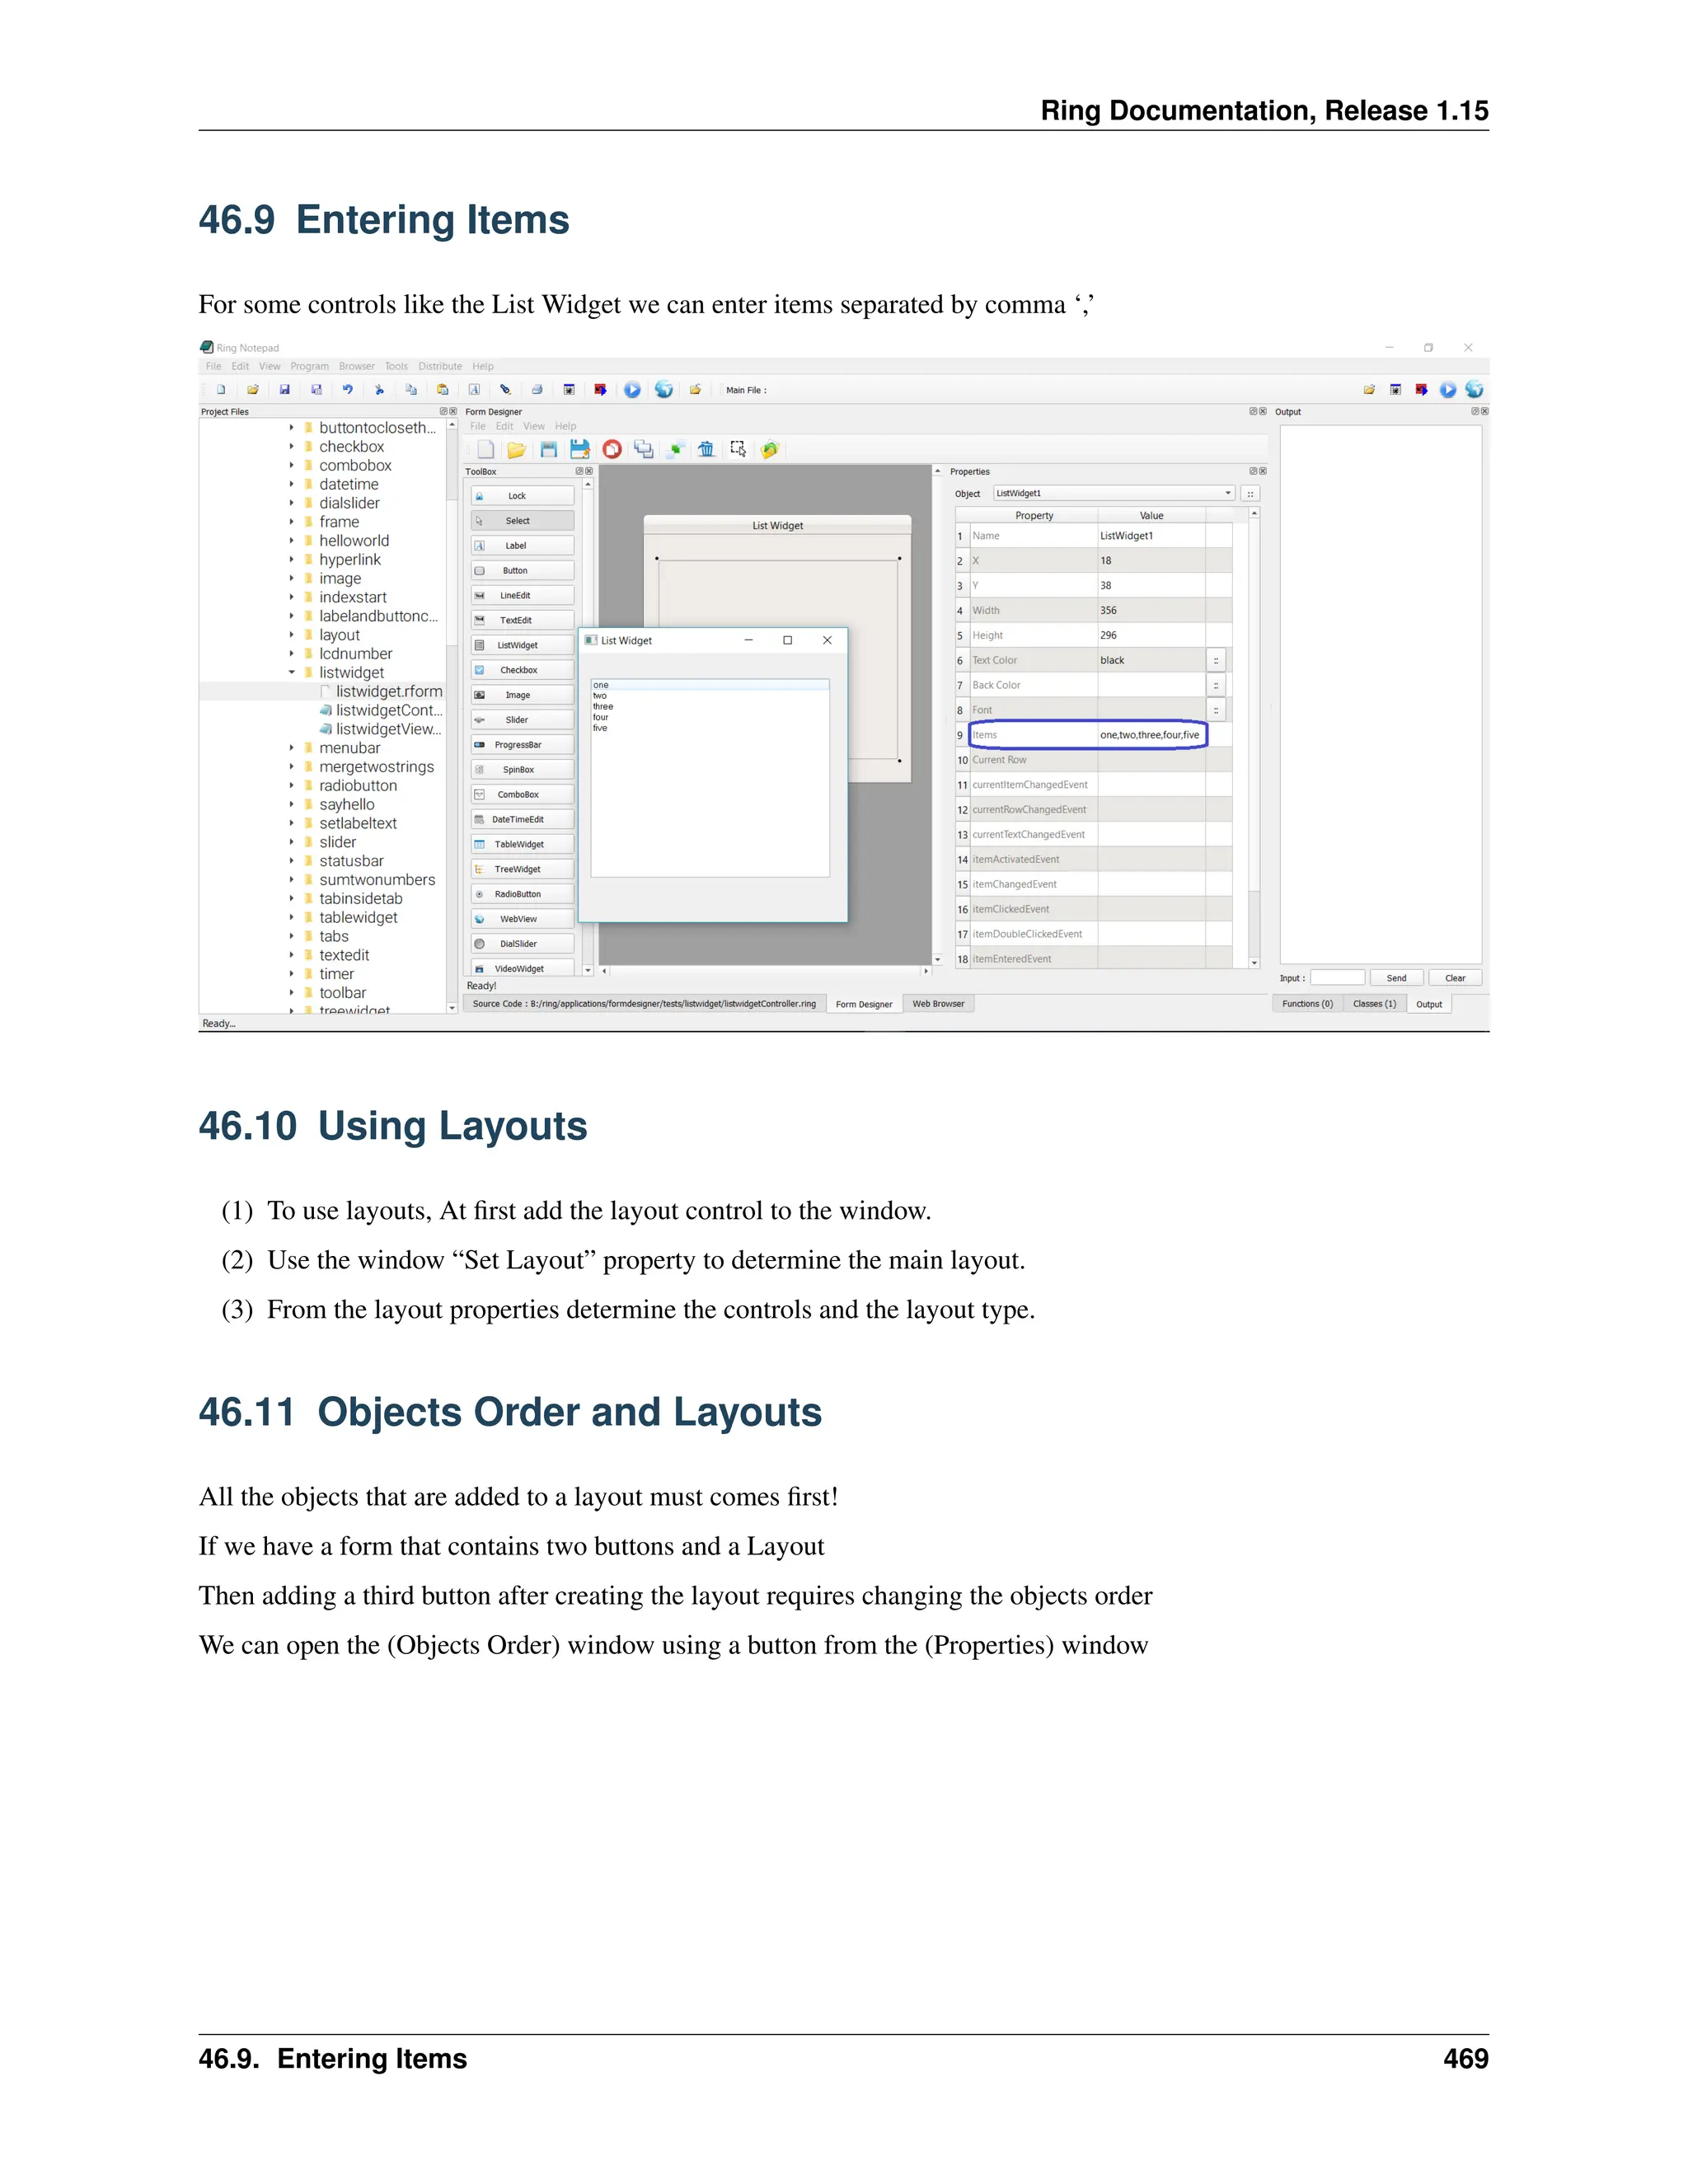Click the Open folder icon in Form Designer toolbar
Image resolution: width=1688 pixels, height=2184 pixels.
tap(516, 449)
